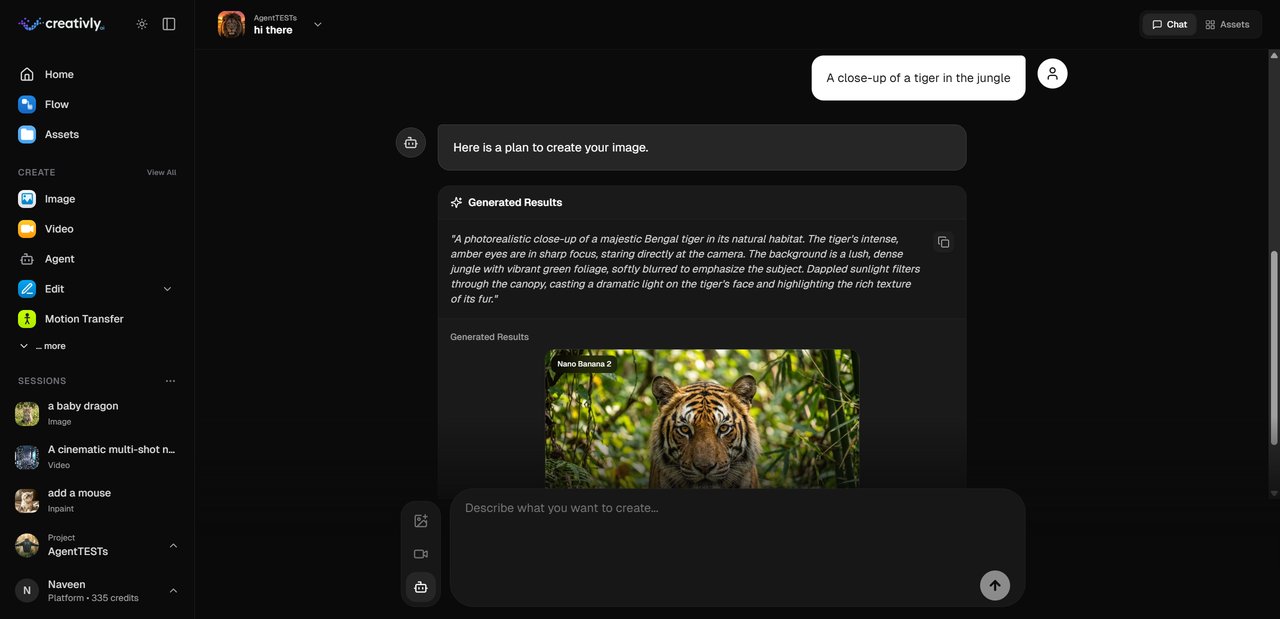Collapse the sidebar panel icon
The width and height of the screenshot is (1280, 619).
point(169,24)
